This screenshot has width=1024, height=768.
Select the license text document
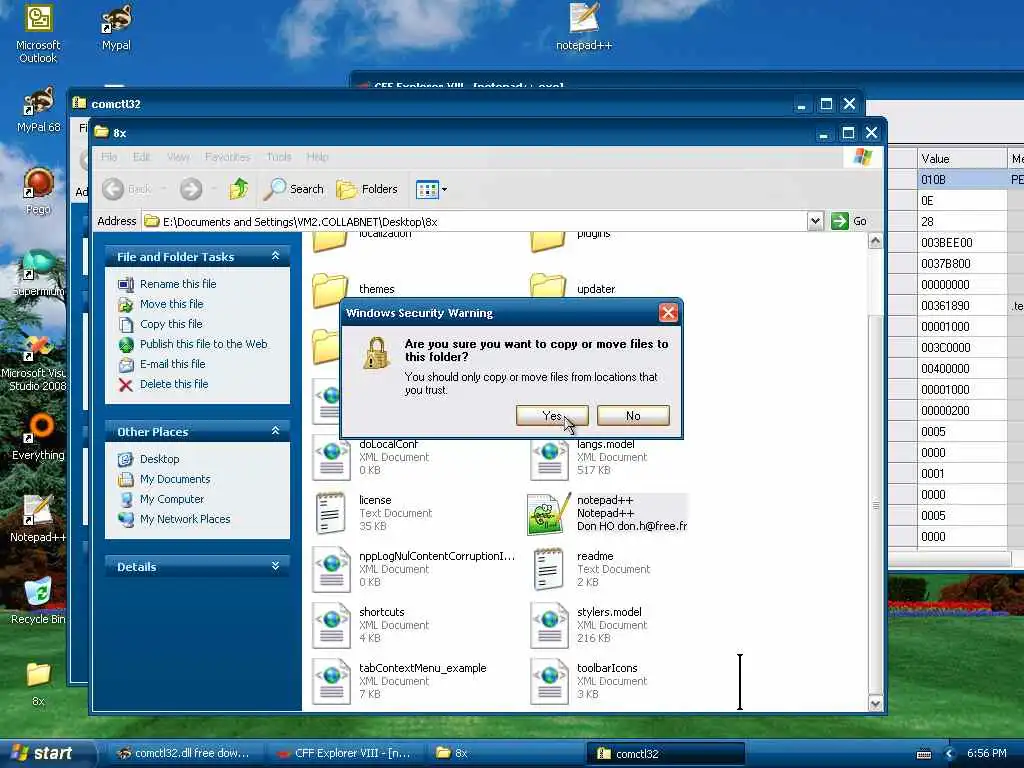point(372,513)
